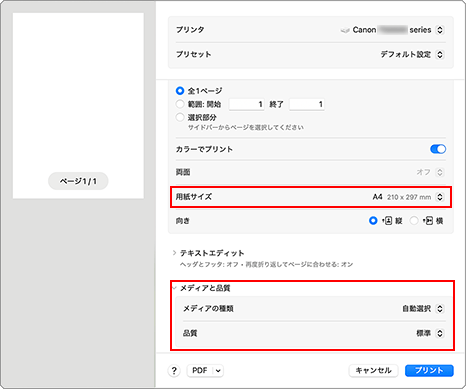Toggle the カラーでプリント switch

pos(438,149)
